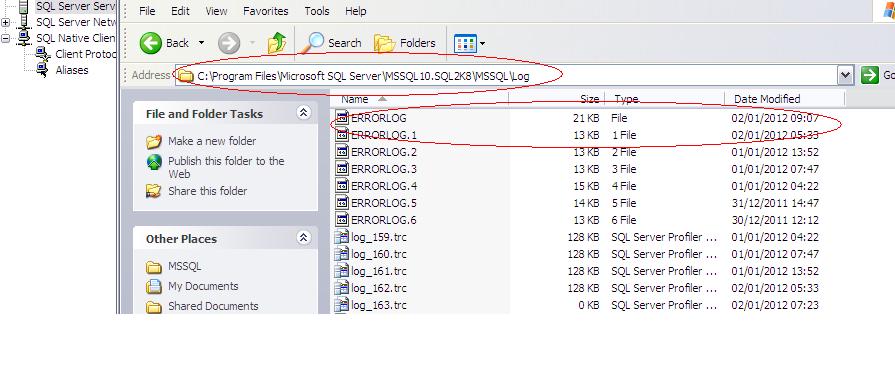
Task: Expand SQL Server Network node in tree
Action: coord(6,23)
